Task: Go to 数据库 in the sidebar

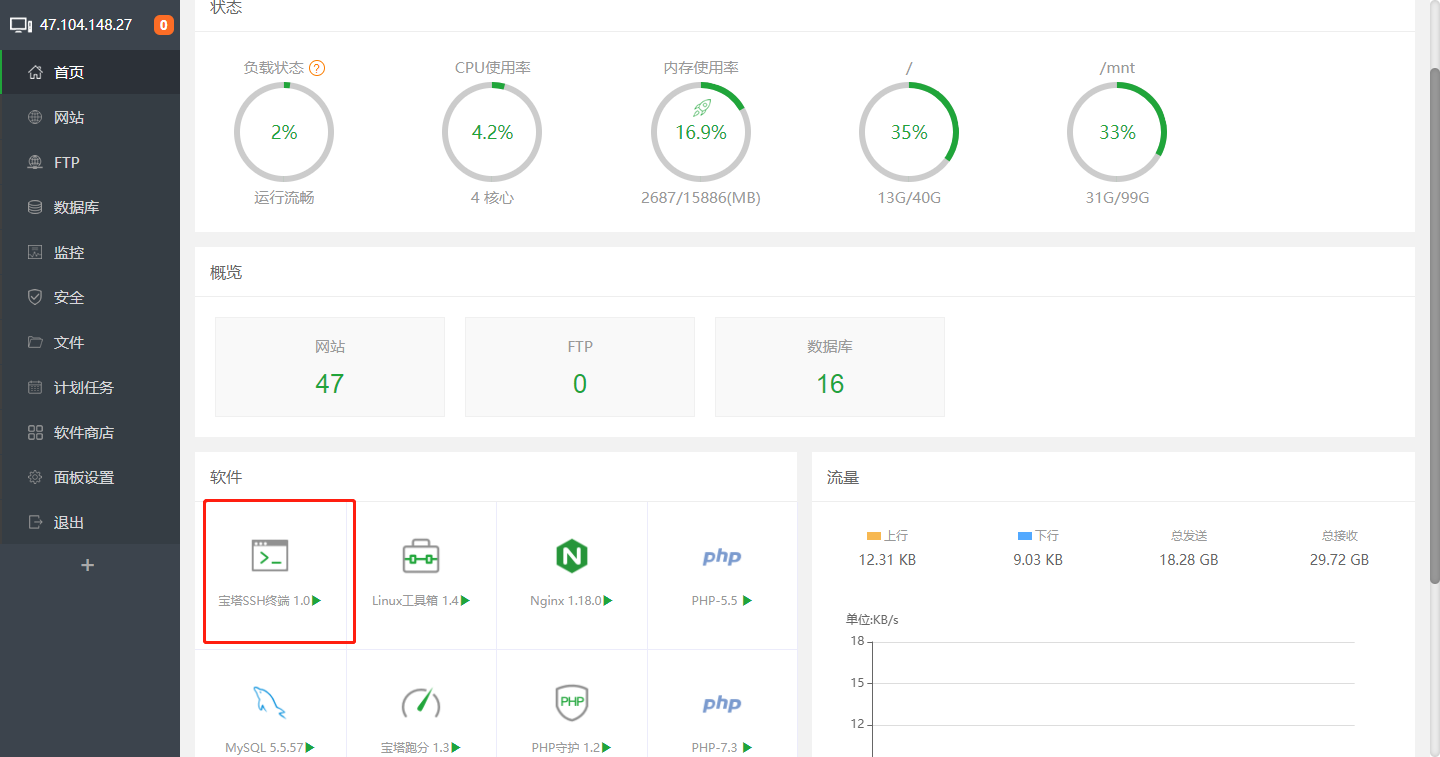Action: pyautogui.click(x=76, y=208)
